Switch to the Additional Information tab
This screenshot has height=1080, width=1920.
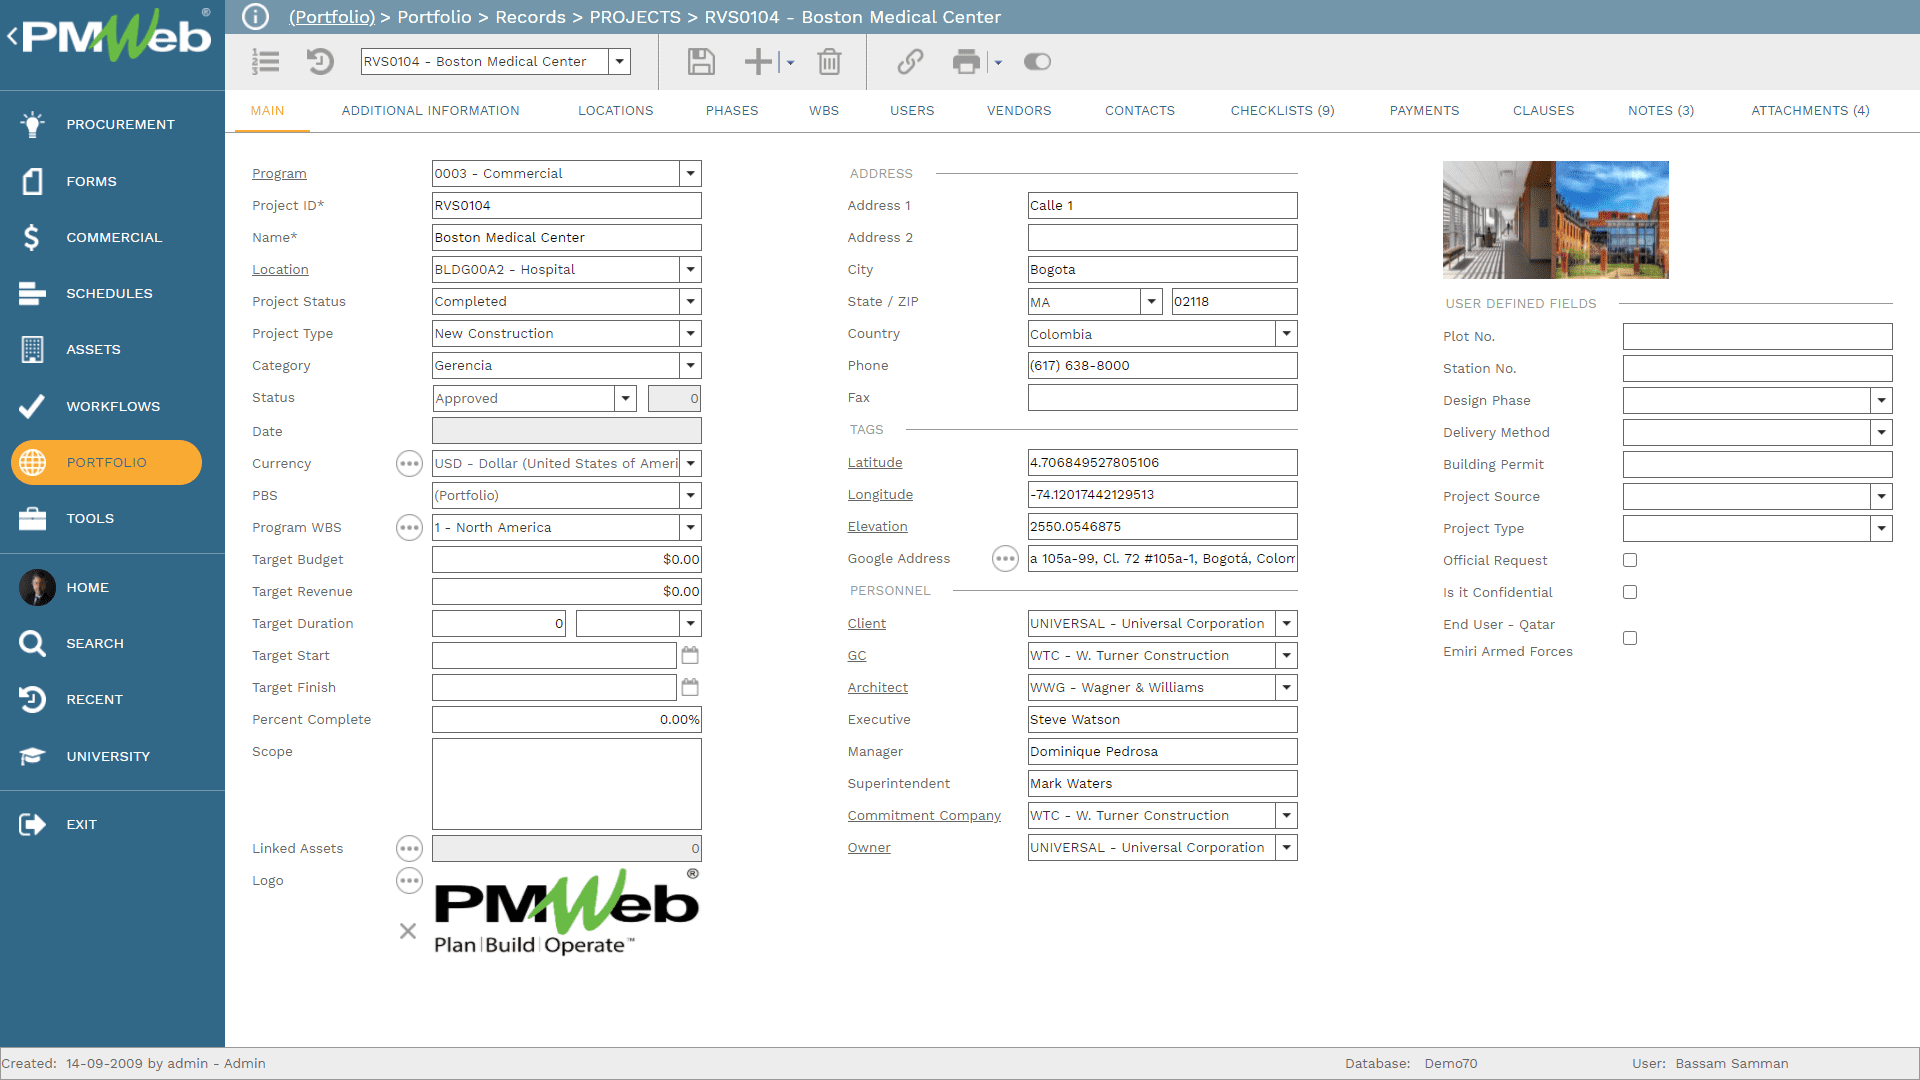431,111
